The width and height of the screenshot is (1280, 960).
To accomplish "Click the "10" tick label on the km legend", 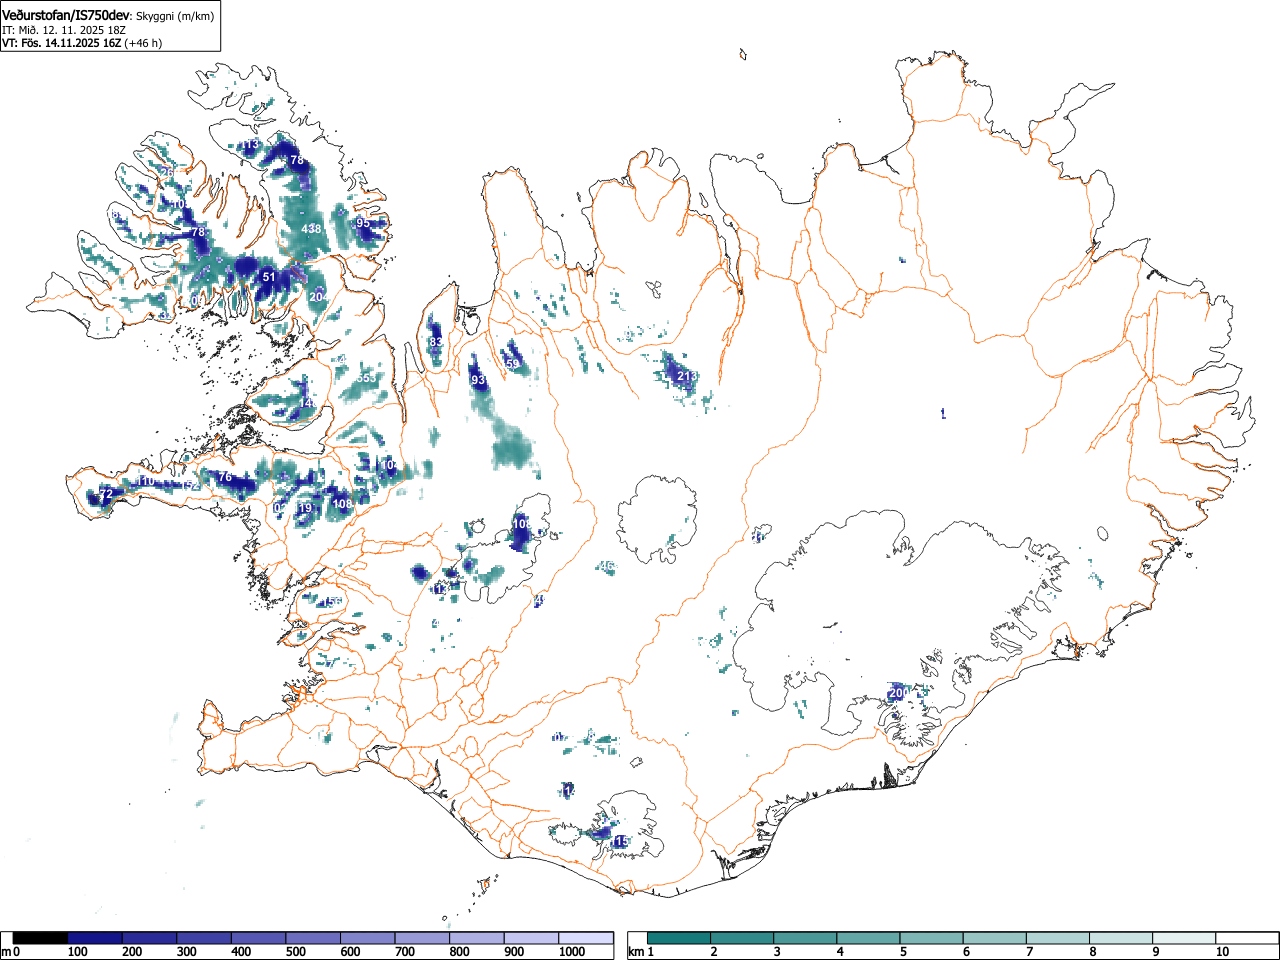I will pyautogui.click(x=1221, y=952).
